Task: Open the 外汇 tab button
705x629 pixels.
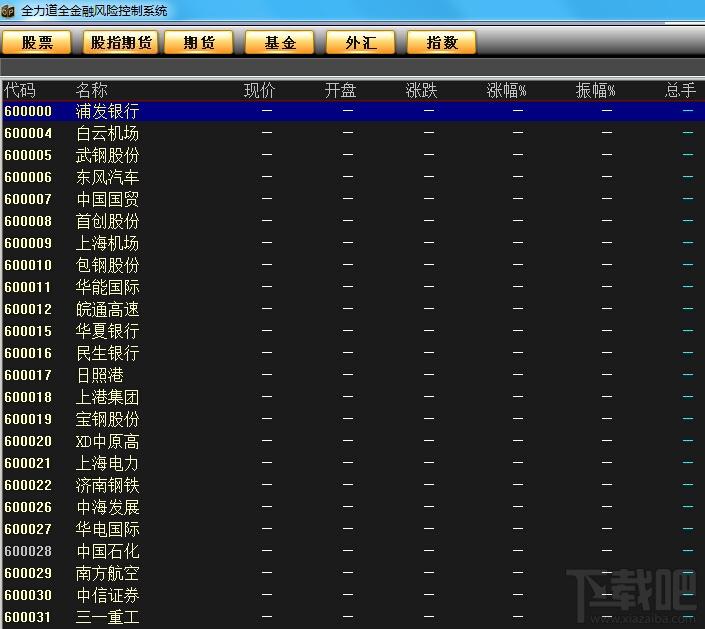Action: (x=361, y=43)
